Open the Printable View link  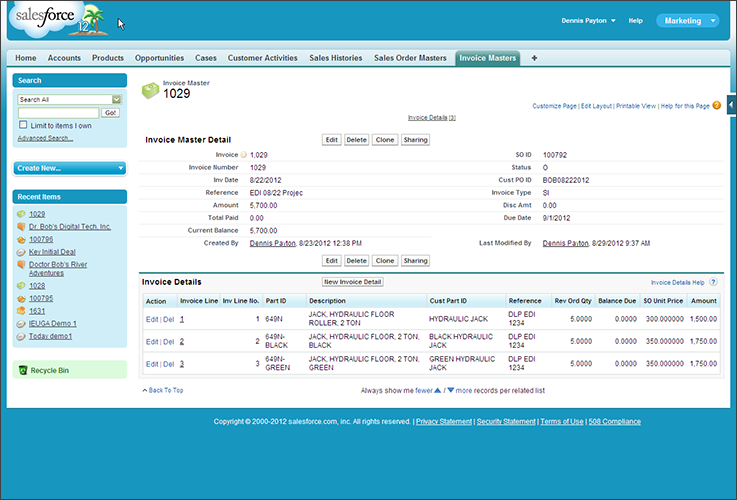(x=636, y=106)
